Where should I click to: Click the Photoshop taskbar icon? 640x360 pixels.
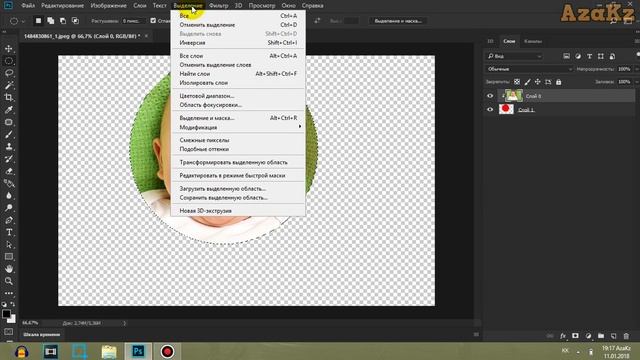138,351
